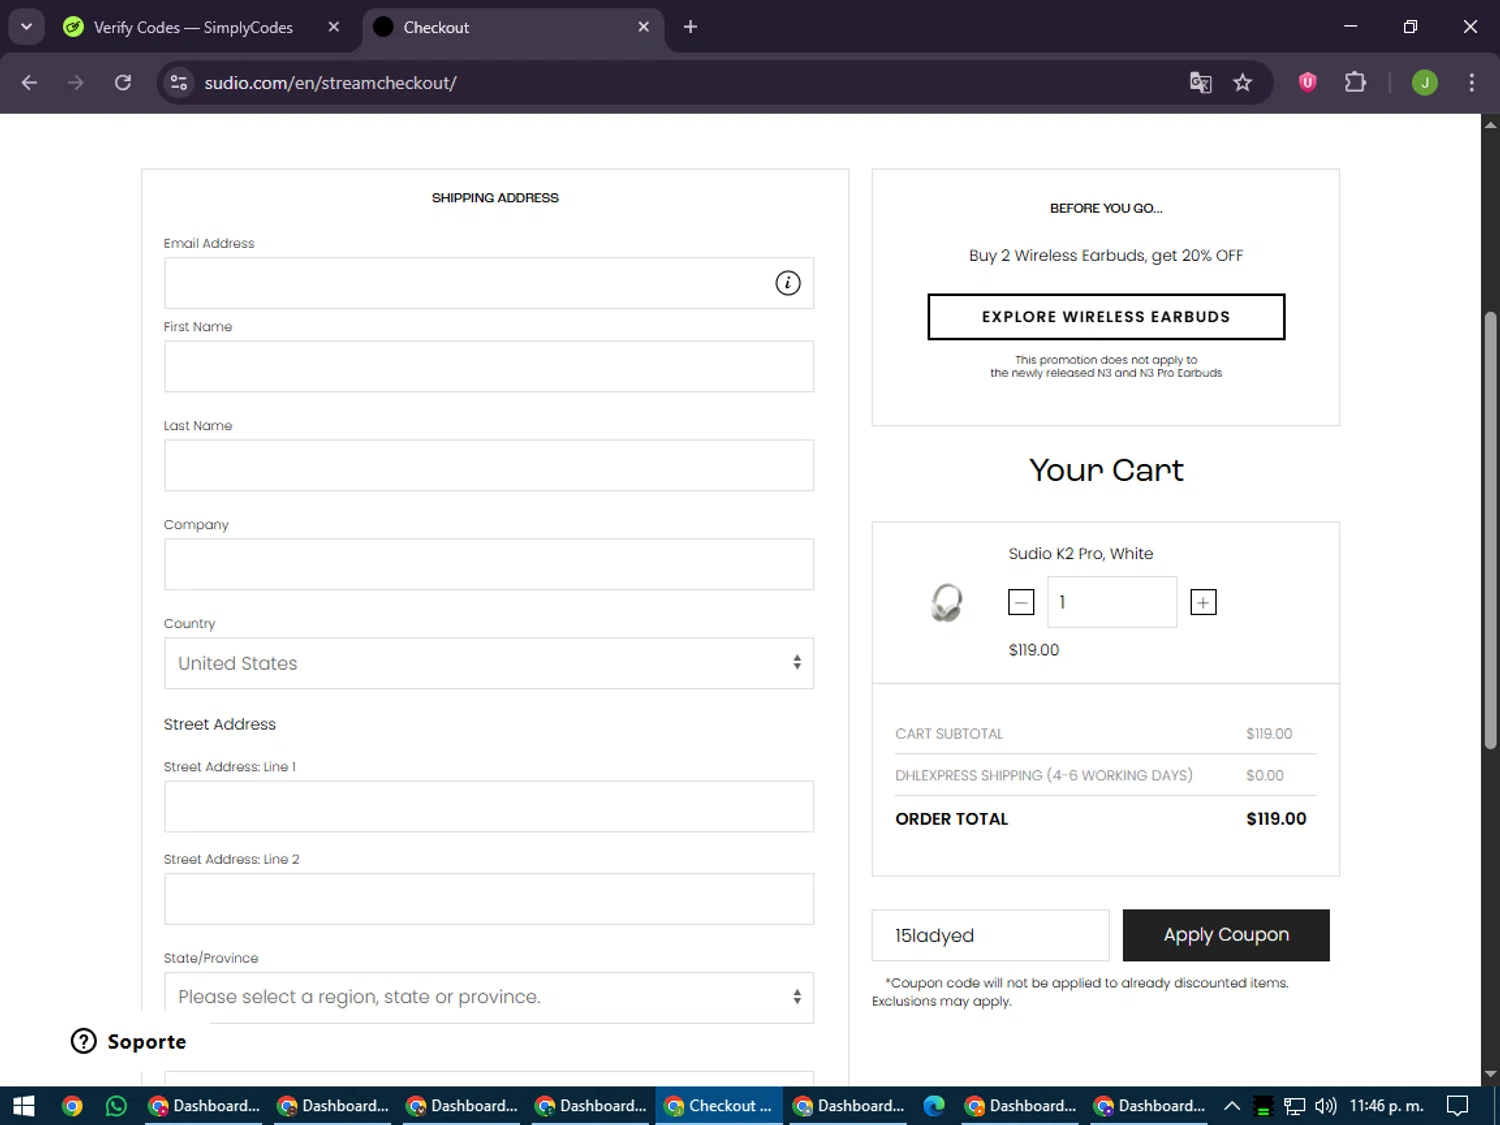Screen dimensions: 1500x1125
Task: Reload the checkout page
Action: [x=123, y=83]
